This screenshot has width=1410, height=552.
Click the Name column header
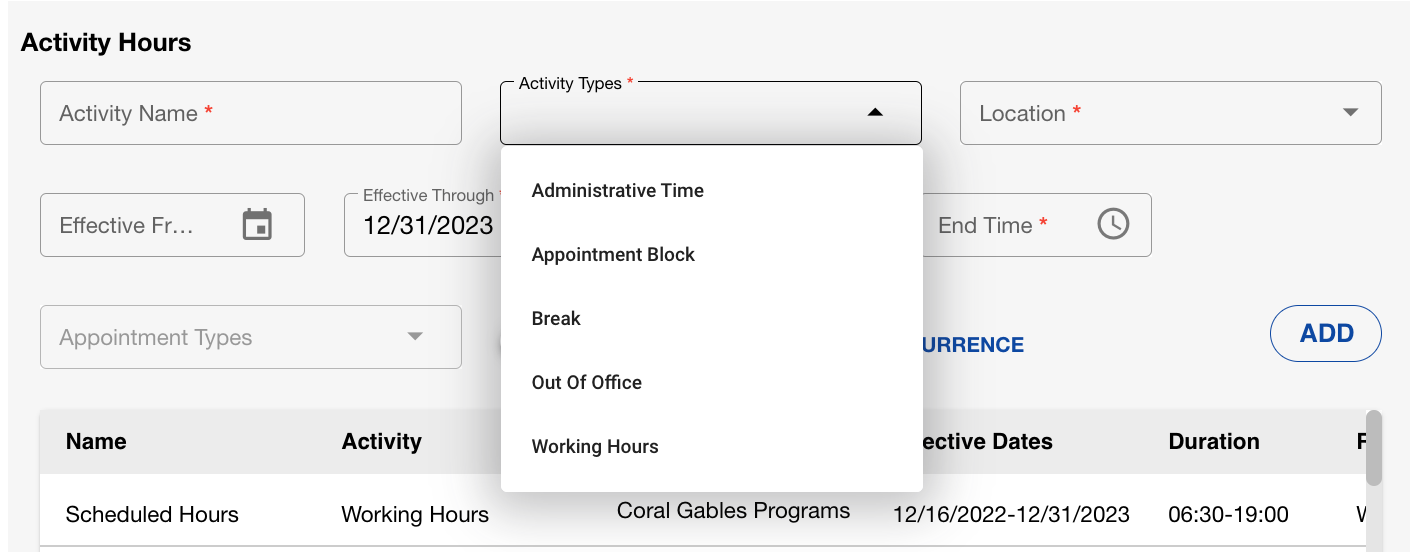[x=96, y=442]
